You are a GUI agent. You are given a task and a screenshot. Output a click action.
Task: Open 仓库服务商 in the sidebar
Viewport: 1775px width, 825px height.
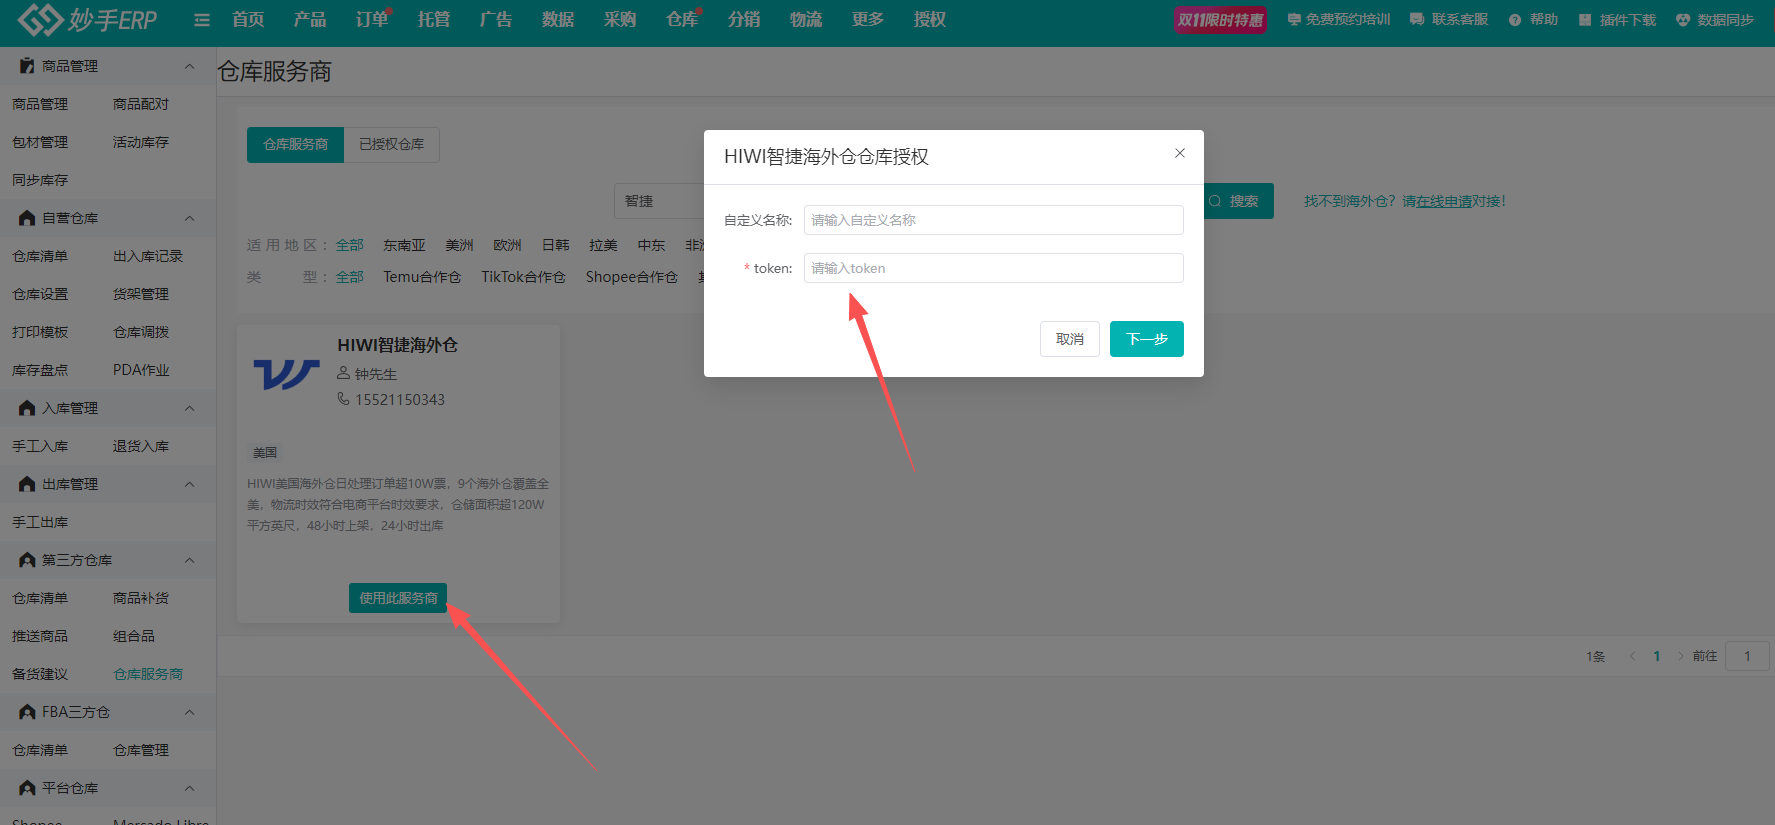coord(148,674)
